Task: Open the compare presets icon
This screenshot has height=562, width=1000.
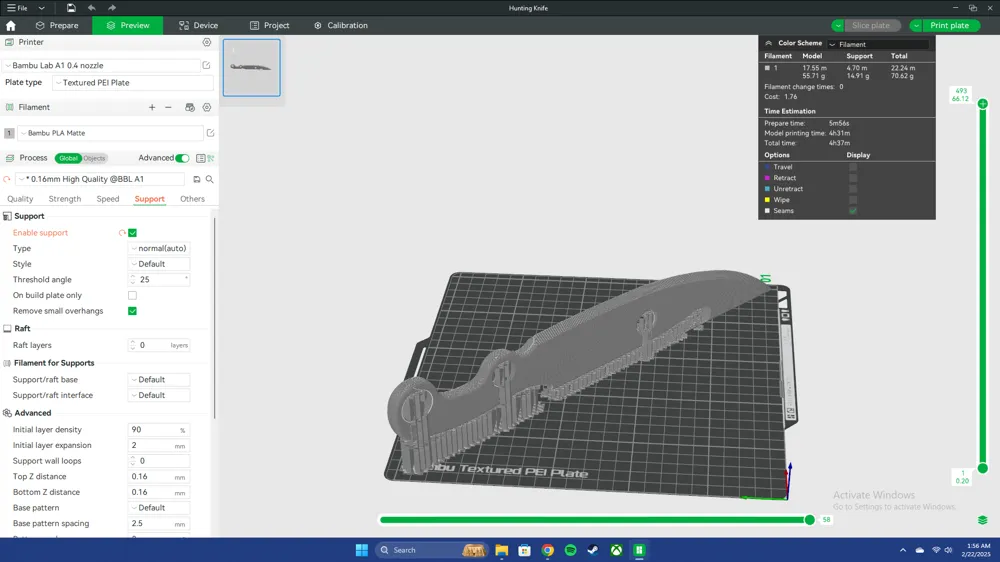Action: point(210,158)
